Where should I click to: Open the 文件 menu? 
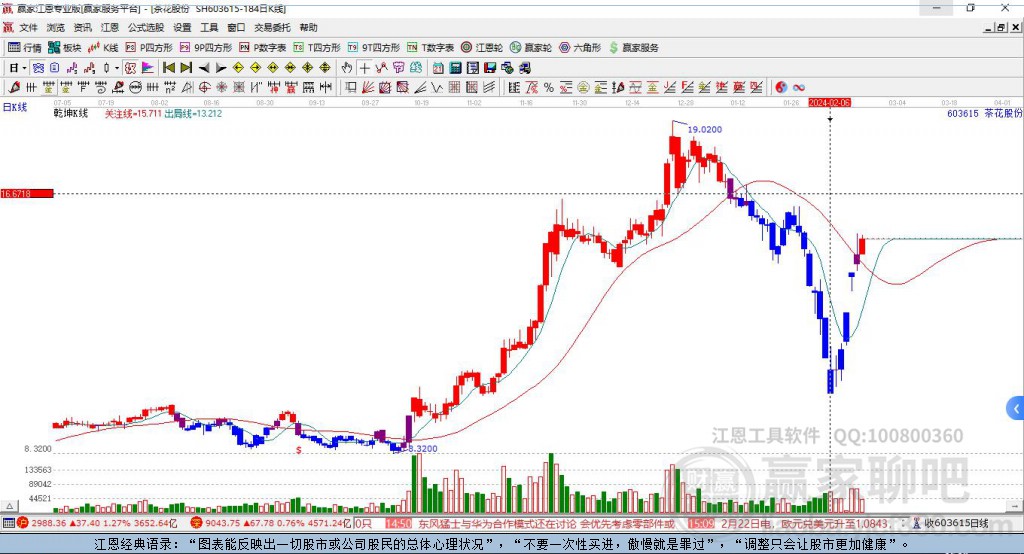[28, 27]
